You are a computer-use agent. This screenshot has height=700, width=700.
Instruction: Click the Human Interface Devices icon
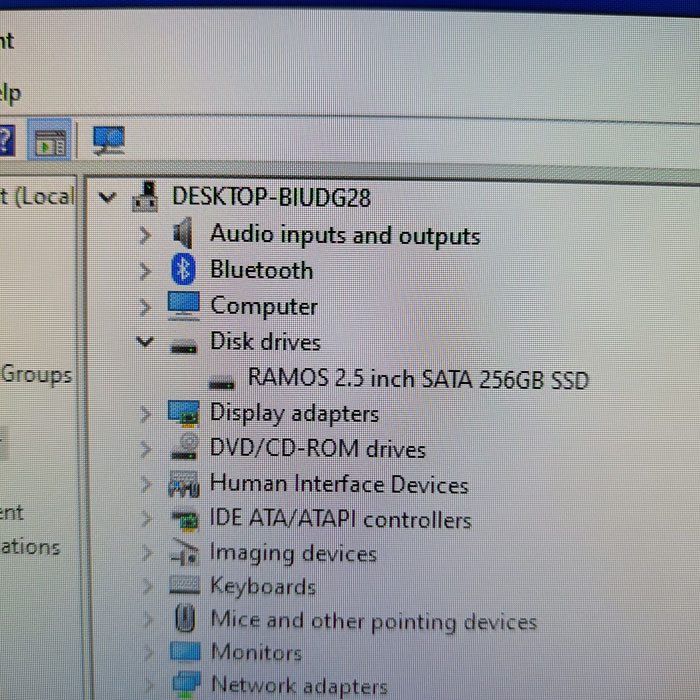[184, 485]
